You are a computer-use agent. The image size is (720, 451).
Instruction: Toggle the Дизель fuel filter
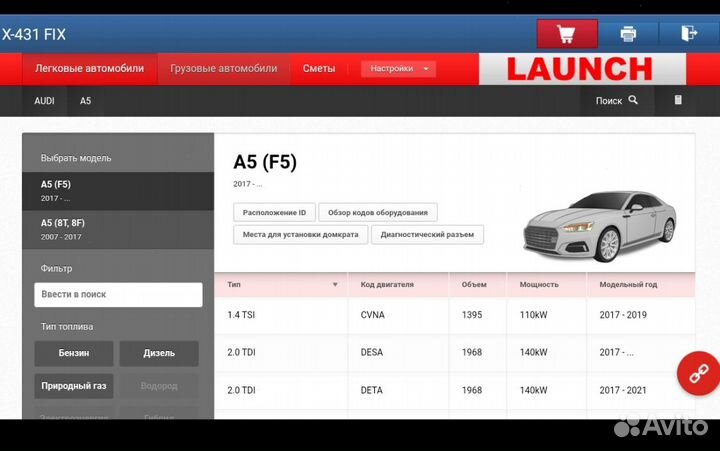[x=159, y=353]
